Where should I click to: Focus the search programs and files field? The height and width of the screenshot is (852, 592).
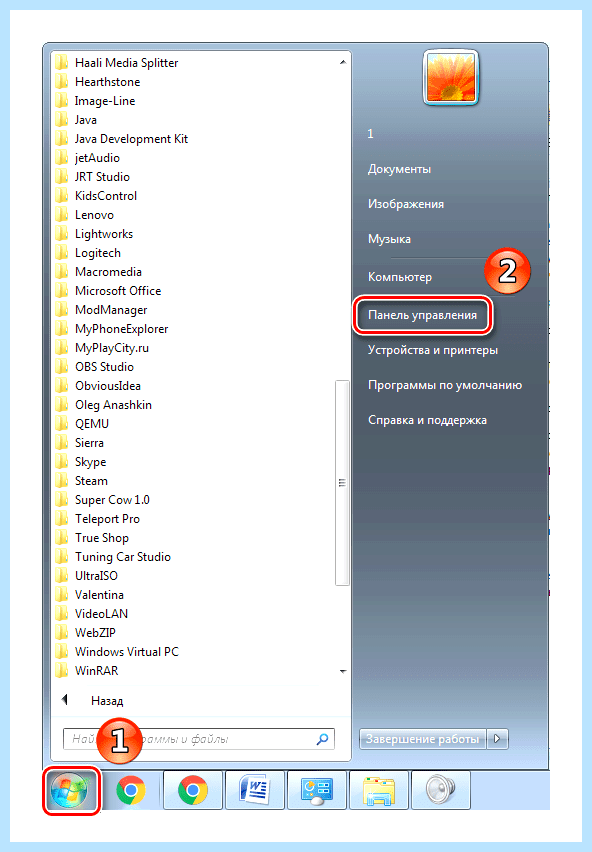199,738
